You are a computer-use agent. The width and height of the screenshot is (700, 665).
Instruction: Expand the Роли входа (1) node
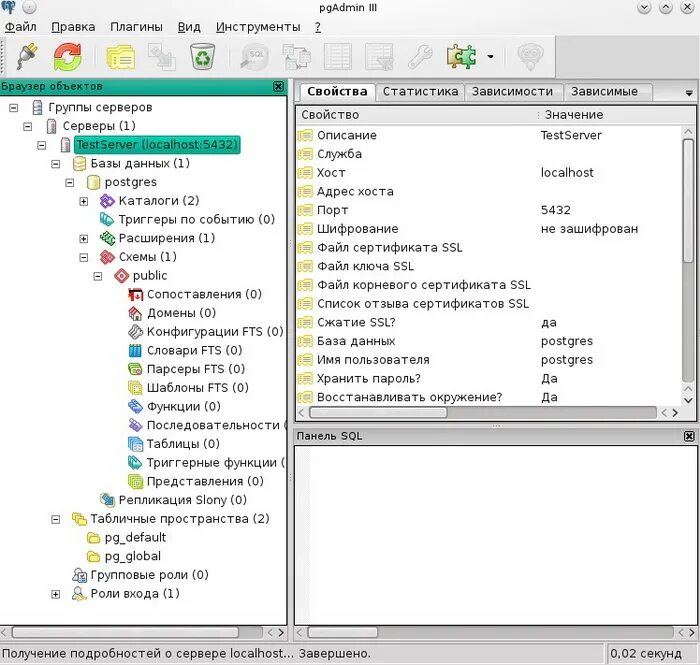click(x=55, y=594)
